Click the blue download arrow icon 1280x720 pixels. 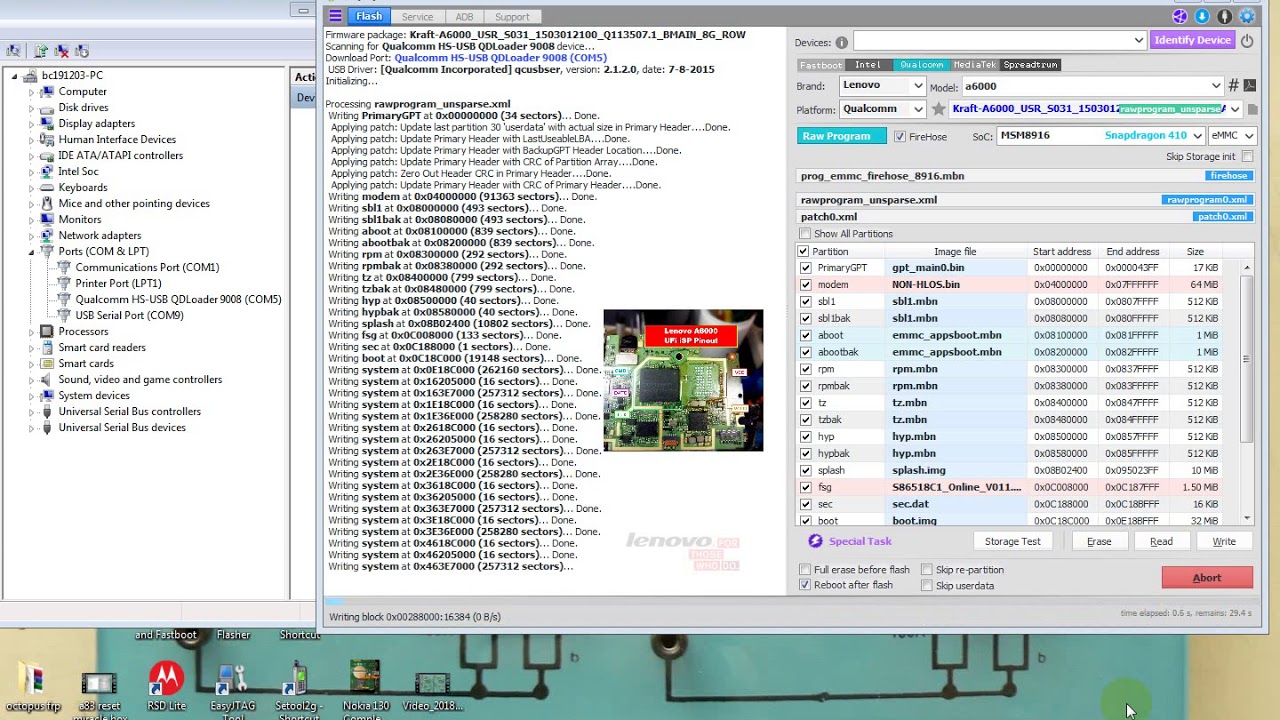1202,16
